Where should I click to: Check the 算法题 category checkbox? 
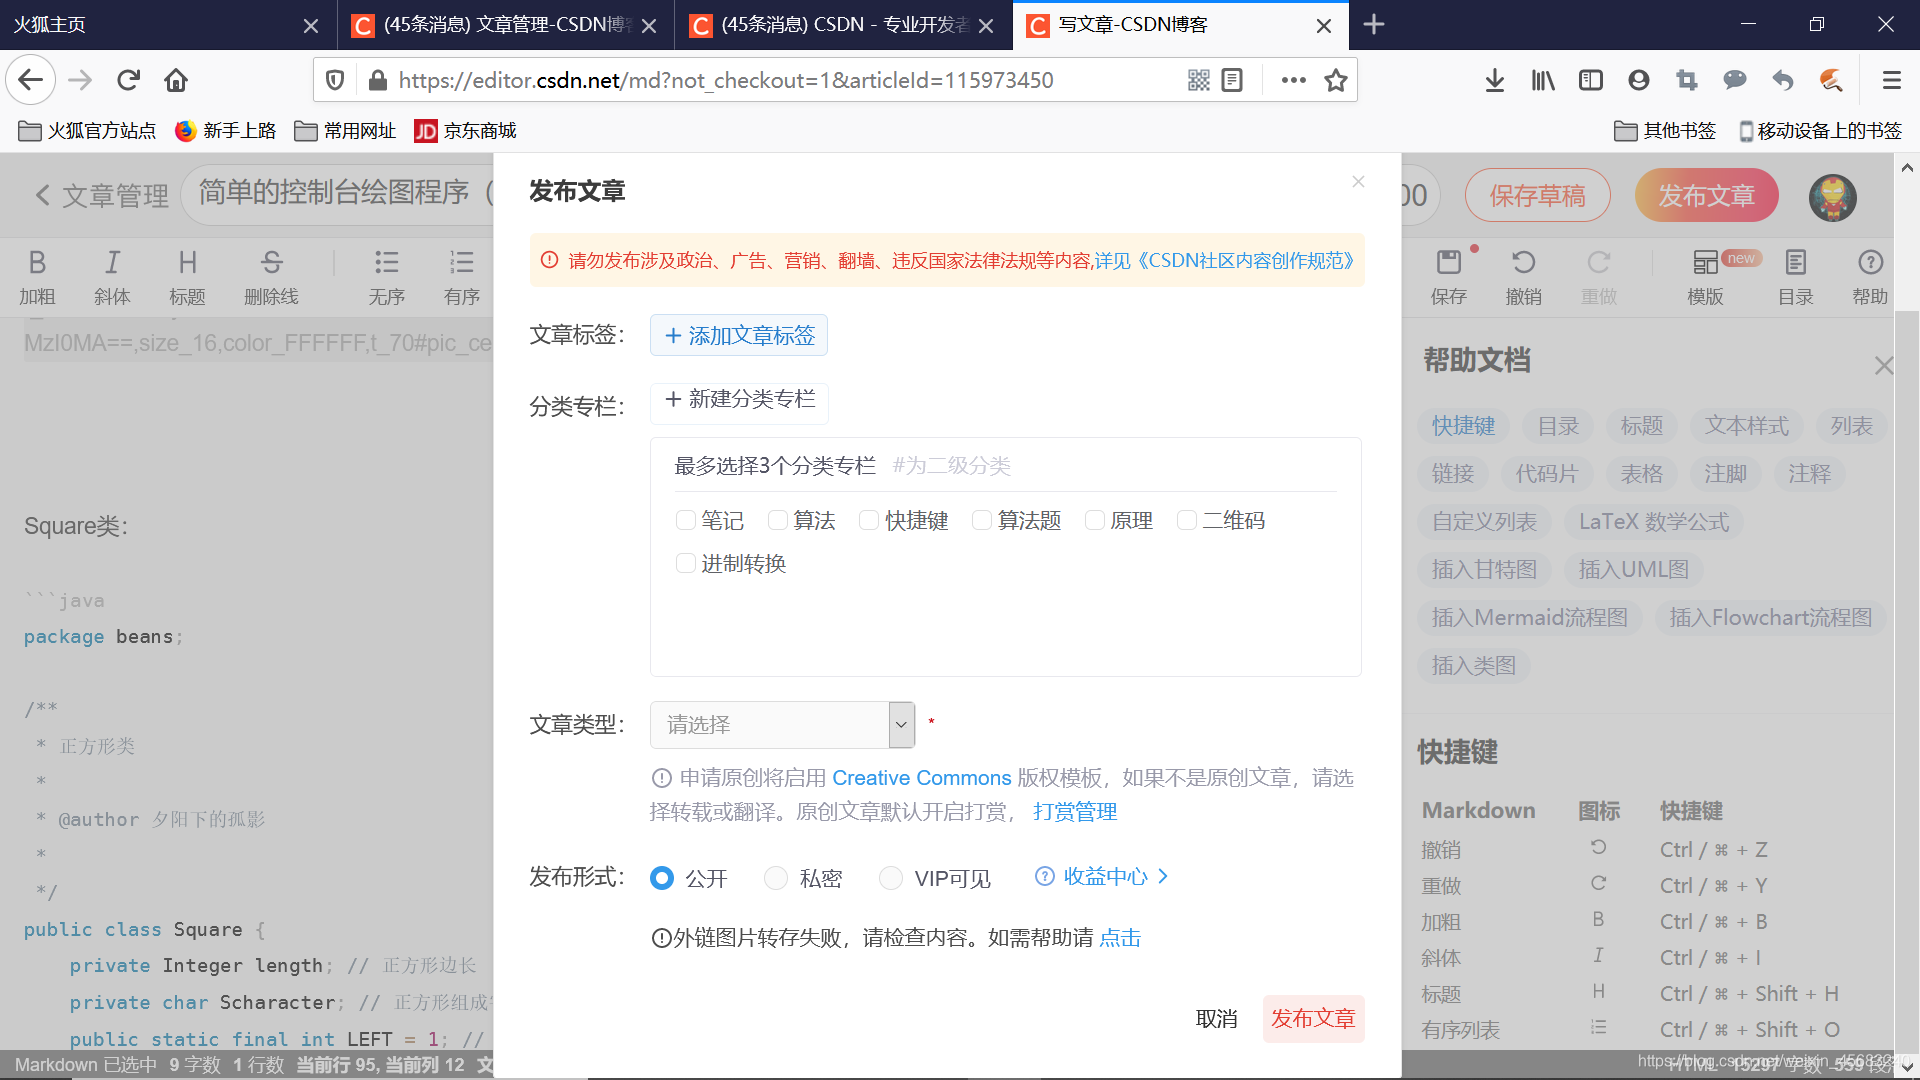982,520
